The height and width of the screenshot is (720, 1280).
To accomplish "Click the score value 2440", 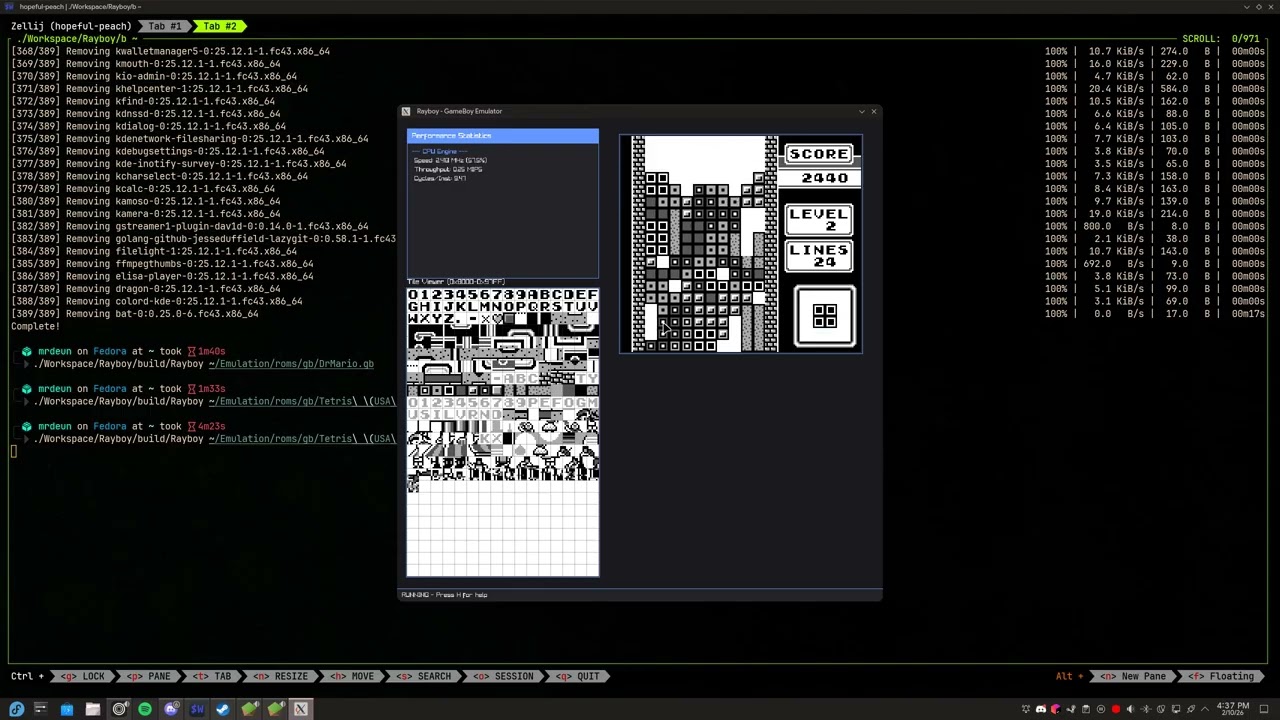I will point(824,178).
